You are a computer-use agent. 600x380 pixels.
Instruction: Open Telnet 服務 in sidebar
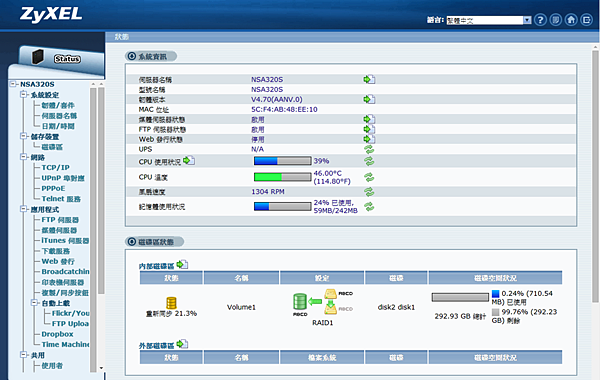pos(61,199)
